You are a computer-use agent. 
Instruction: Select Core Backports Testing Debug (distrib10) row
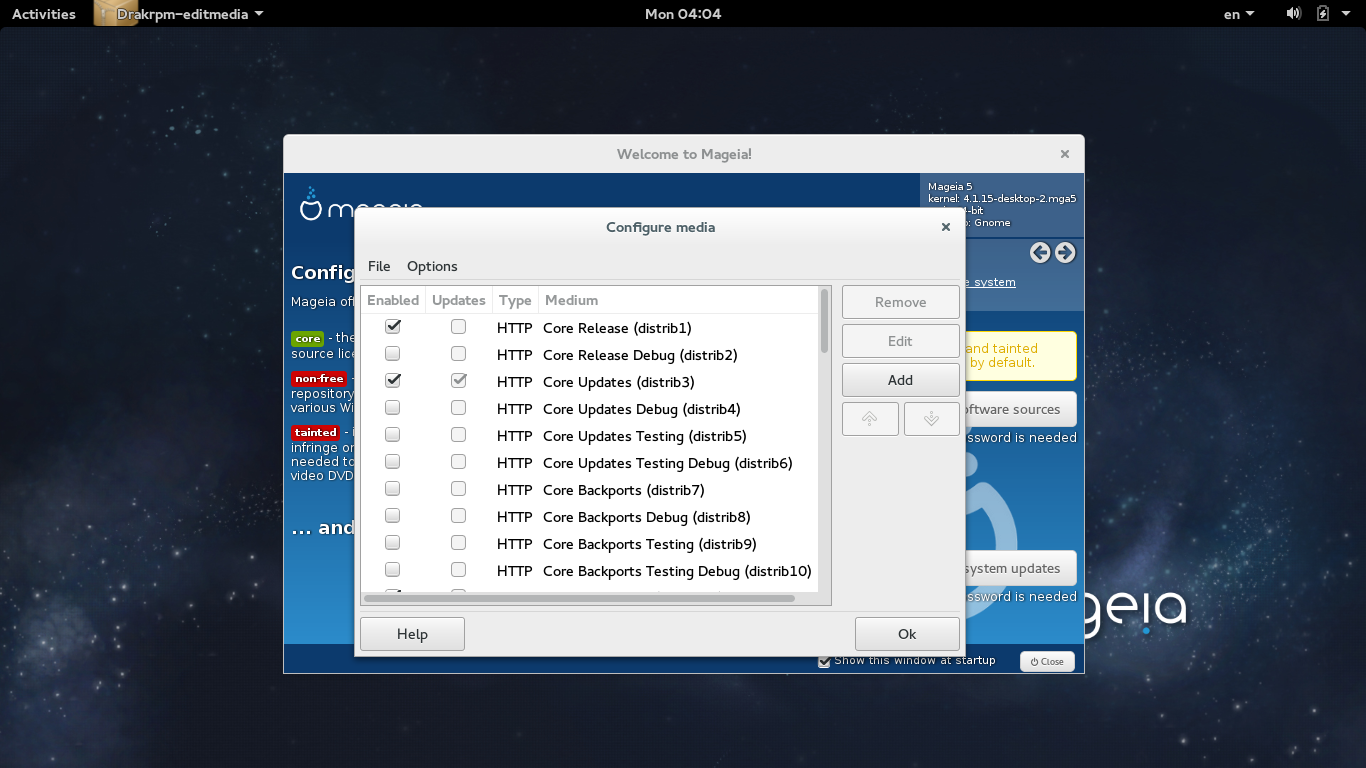tap(589, 570)
